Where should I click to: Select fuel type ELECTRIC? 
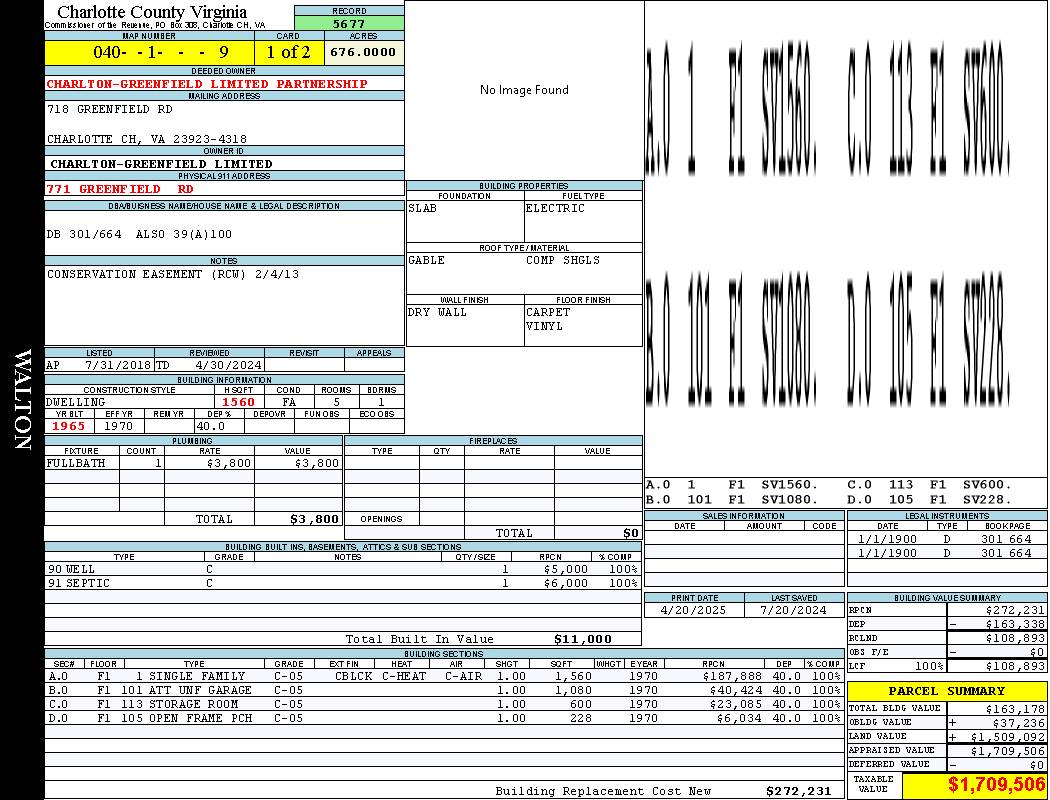(x=555, y=208)
